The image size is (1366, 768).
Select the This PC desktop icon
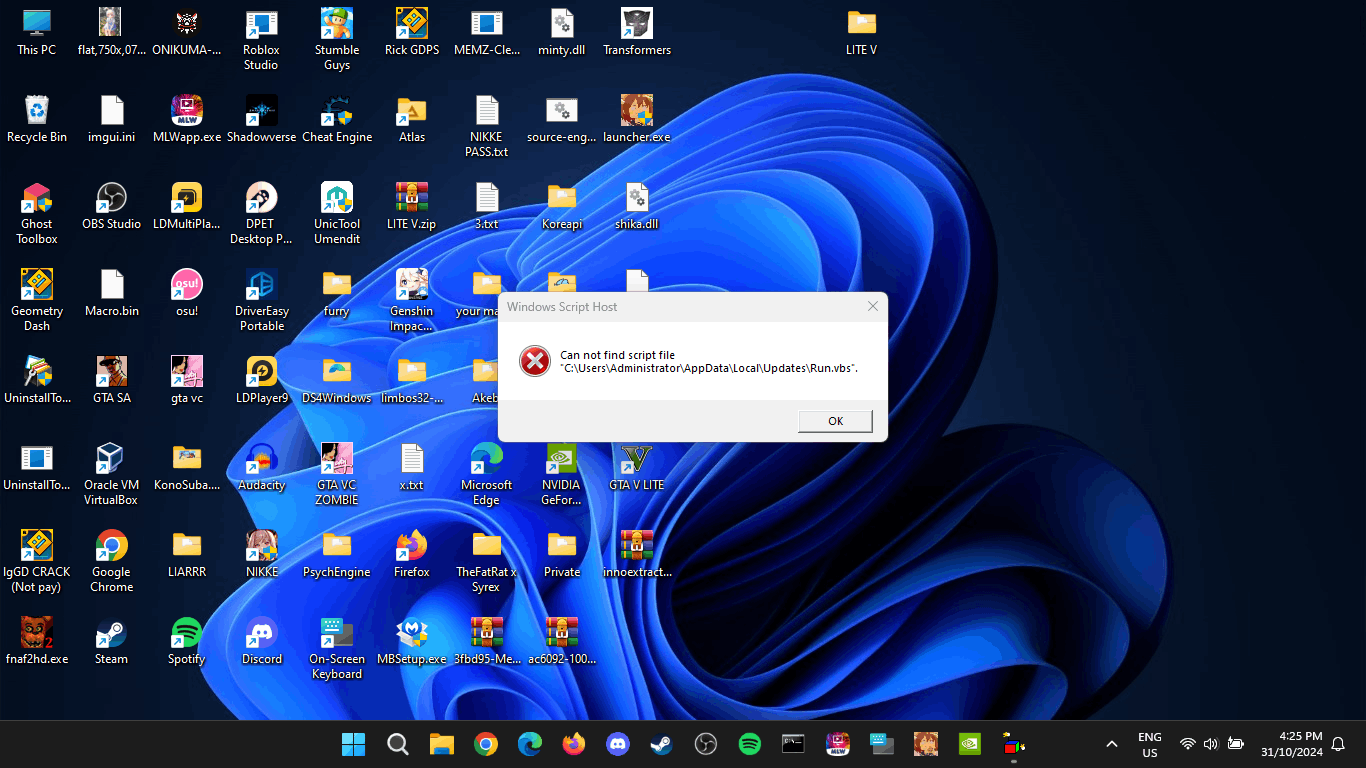pyautogui.click(x=37, y=33)
